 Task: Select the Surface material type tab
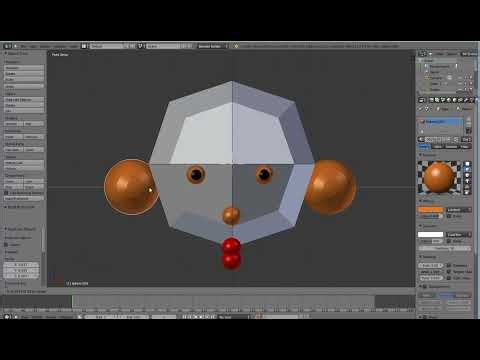(424, 147)
